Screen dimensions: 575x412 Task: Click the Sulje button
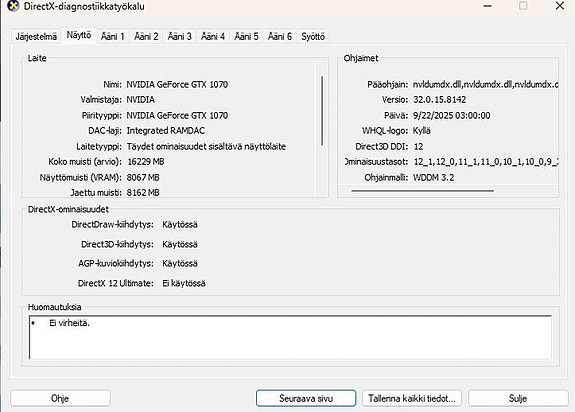tap(518, 398)
